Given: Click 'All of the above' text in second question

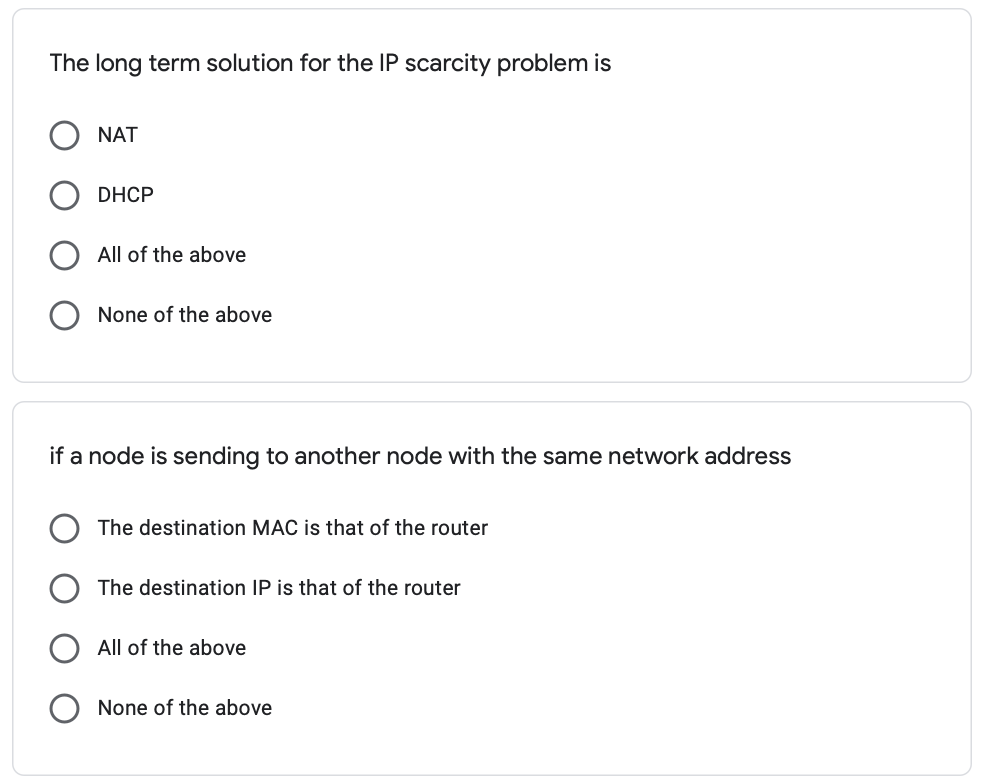Looking at the screenshot, I should point(171,648).
